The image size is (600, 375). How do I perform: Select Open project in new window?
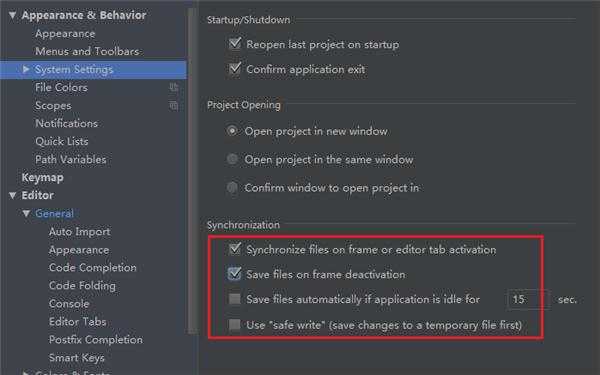point(232,131)
